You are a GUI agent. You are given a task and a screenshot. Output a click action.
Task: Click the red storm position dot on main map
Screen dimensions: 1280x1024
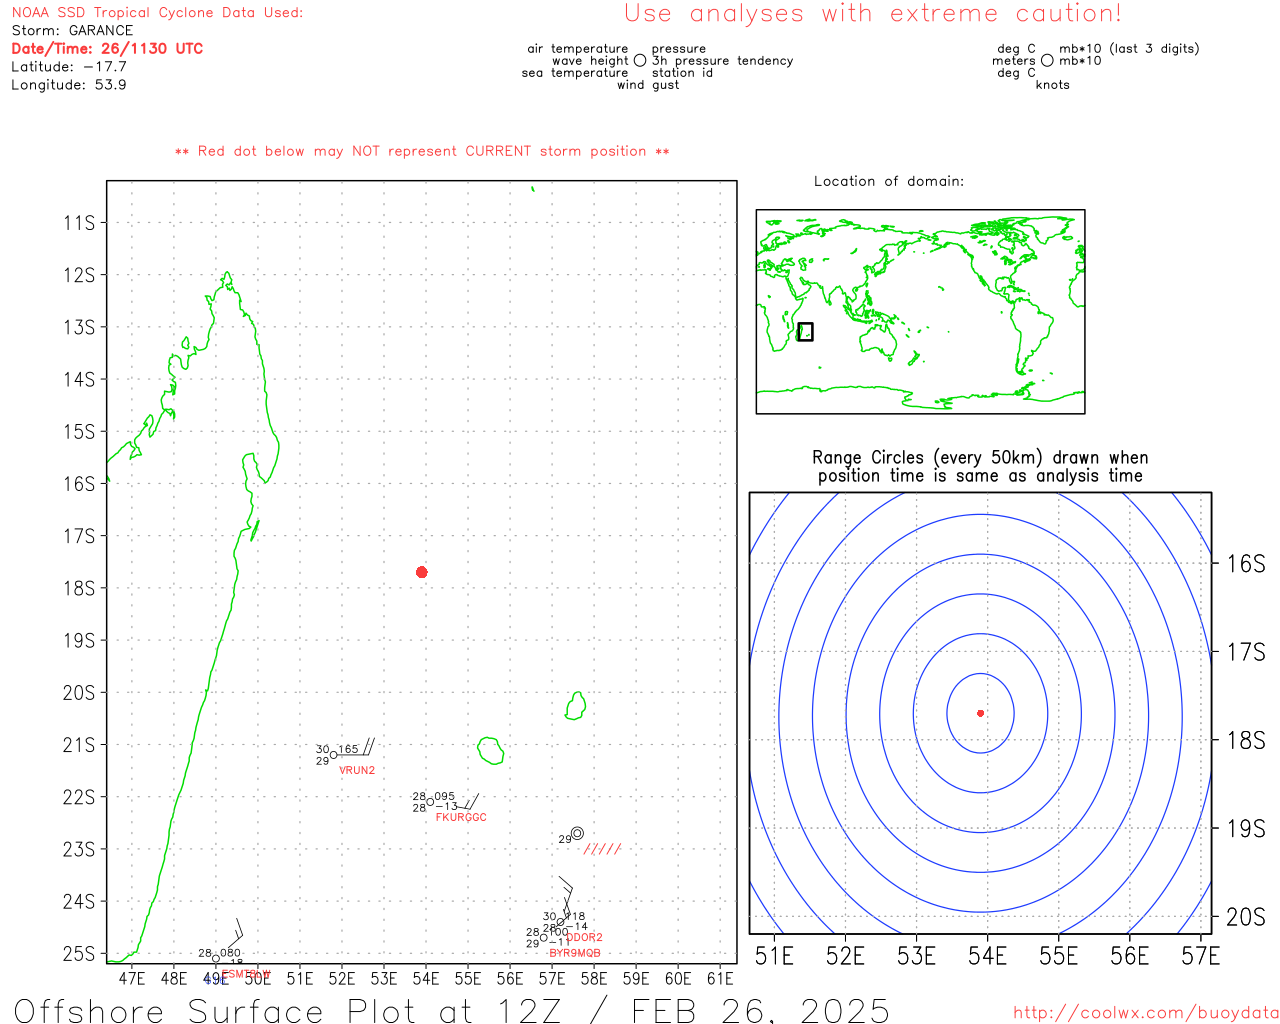click(x=422, y=572)
